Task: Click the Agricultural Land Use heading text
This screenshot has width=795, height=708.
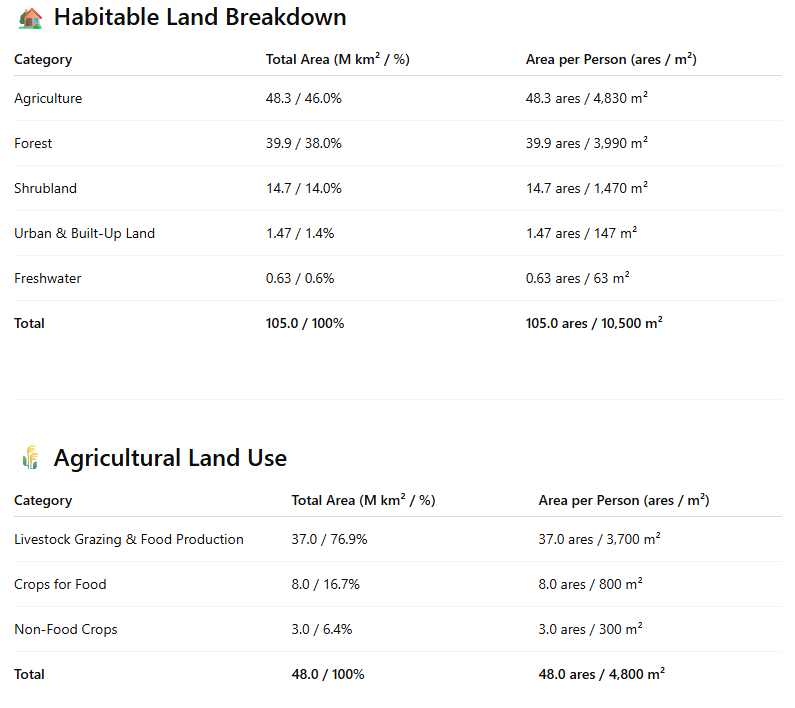Action: [170, 458]
